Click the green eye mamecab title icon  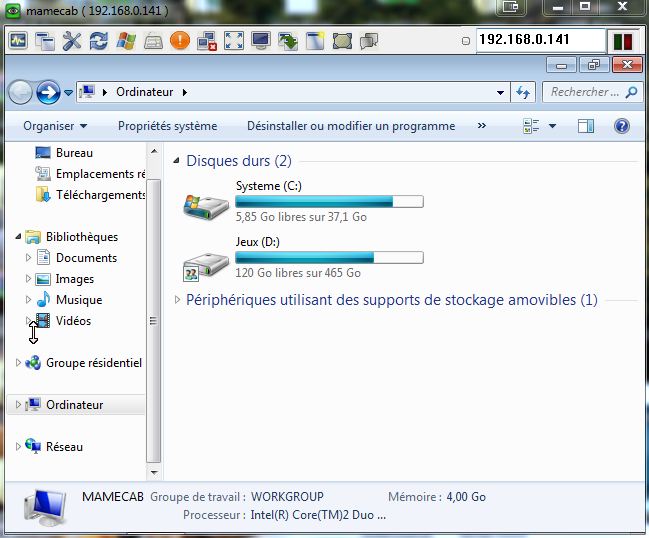[x=13, y=10]
